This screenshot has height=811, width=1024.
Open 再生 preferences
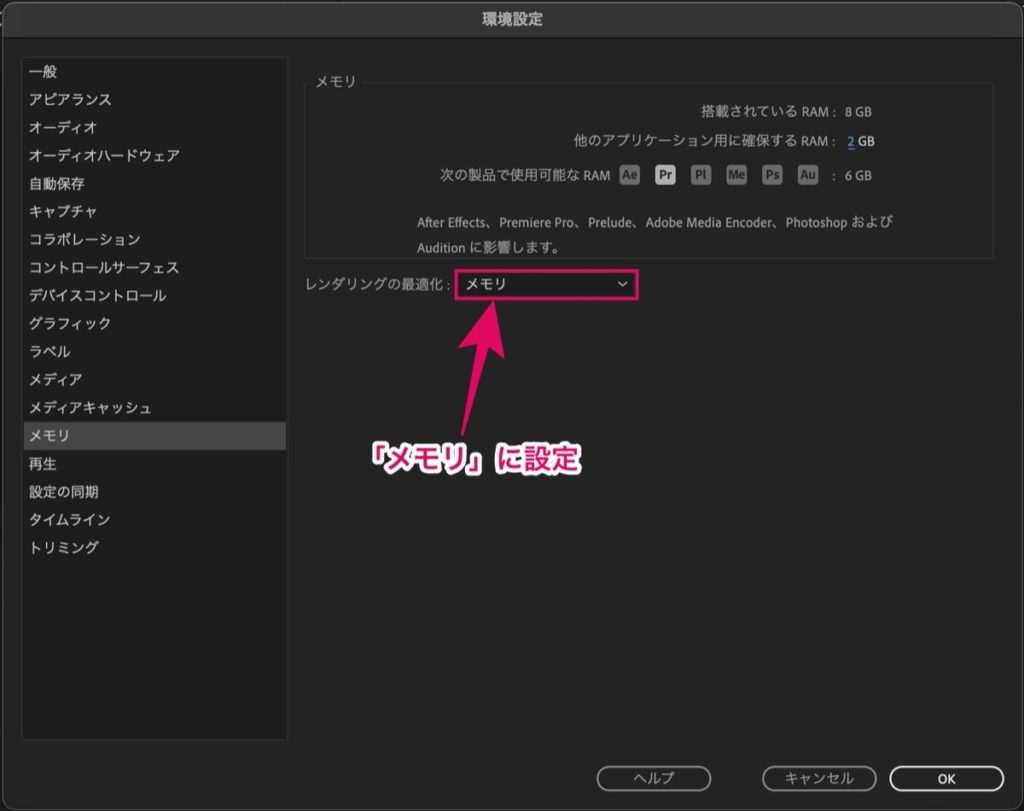155,464
